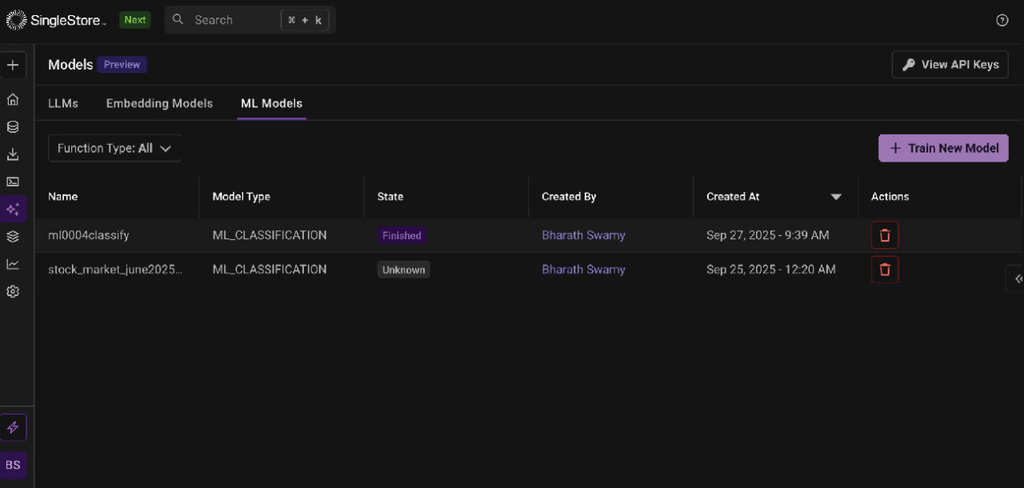This screenshot has width=1024, height=488.
Task: Click the lightning bolt icon at the sidebar bottom
Action: (x=13, y=427)
